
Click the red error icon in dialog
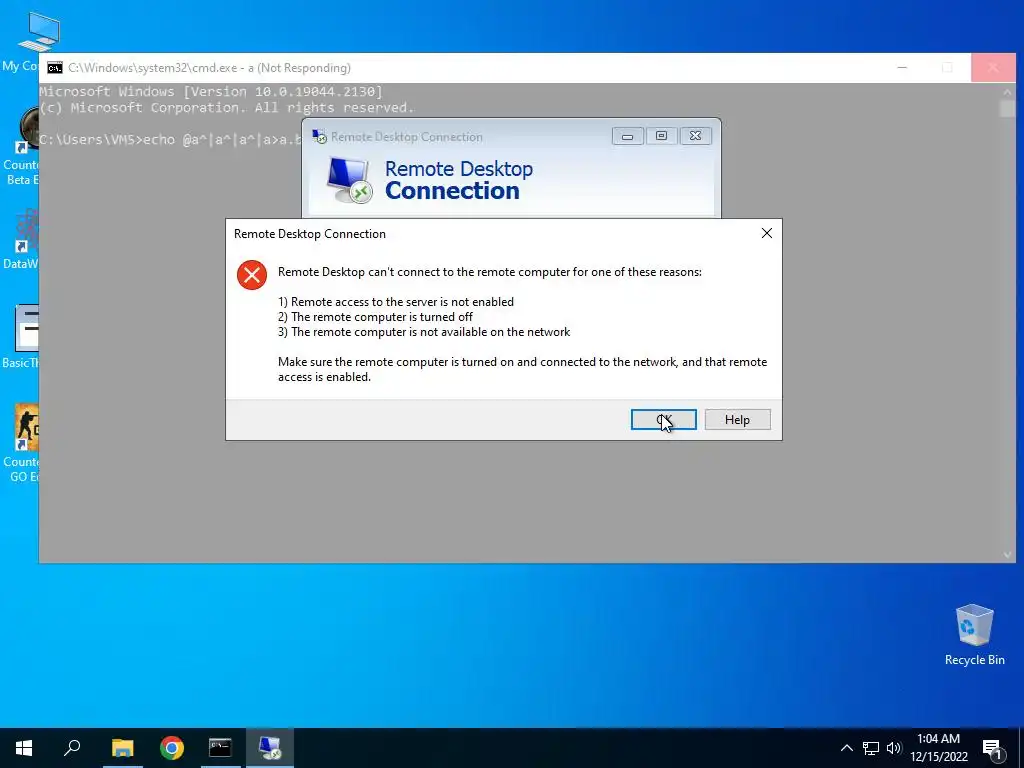(251, 275)
